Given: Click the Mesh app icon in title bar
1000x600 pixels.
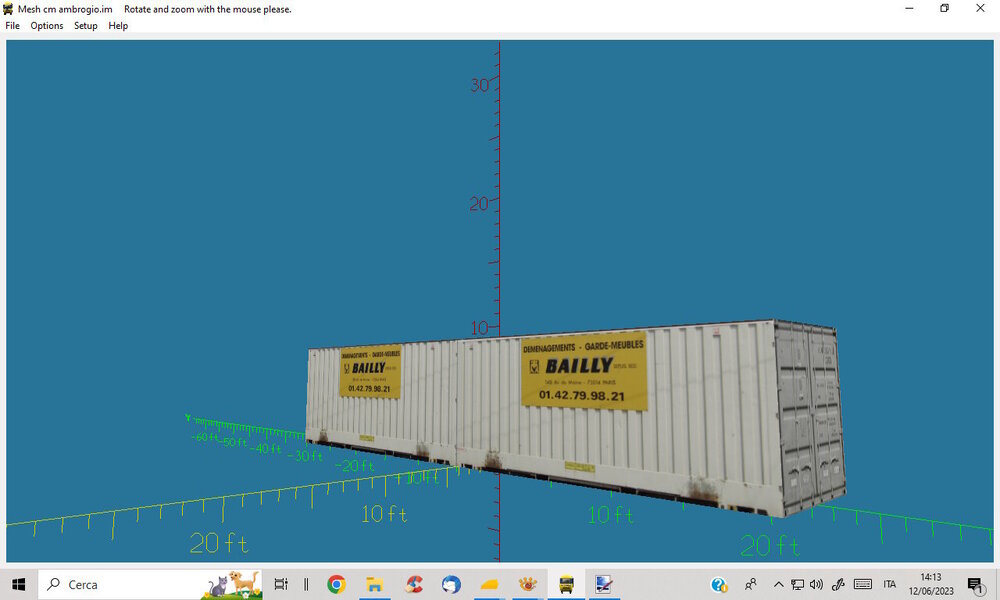Looking at the screenshot, I should tap(8, 9).
